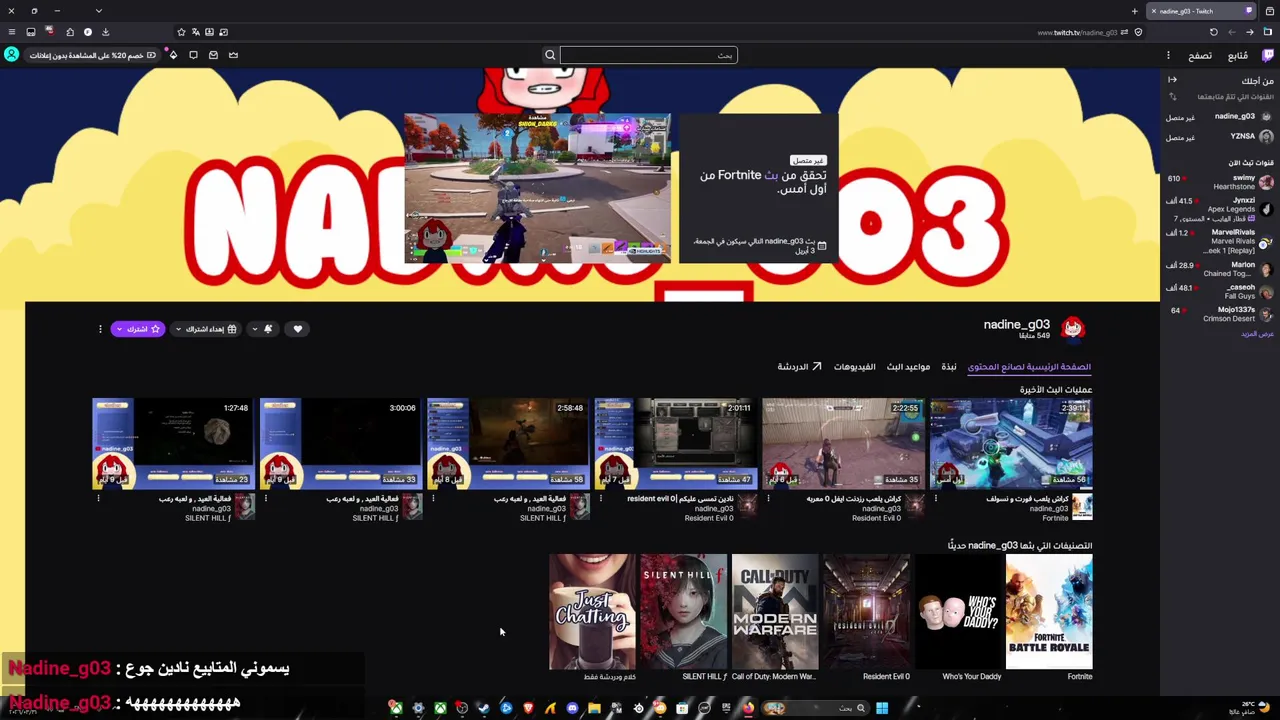Open the 2:58:48 SILENT HILL broadcast thumbnail
The image size is (1280, 720).
pos(508,444)
